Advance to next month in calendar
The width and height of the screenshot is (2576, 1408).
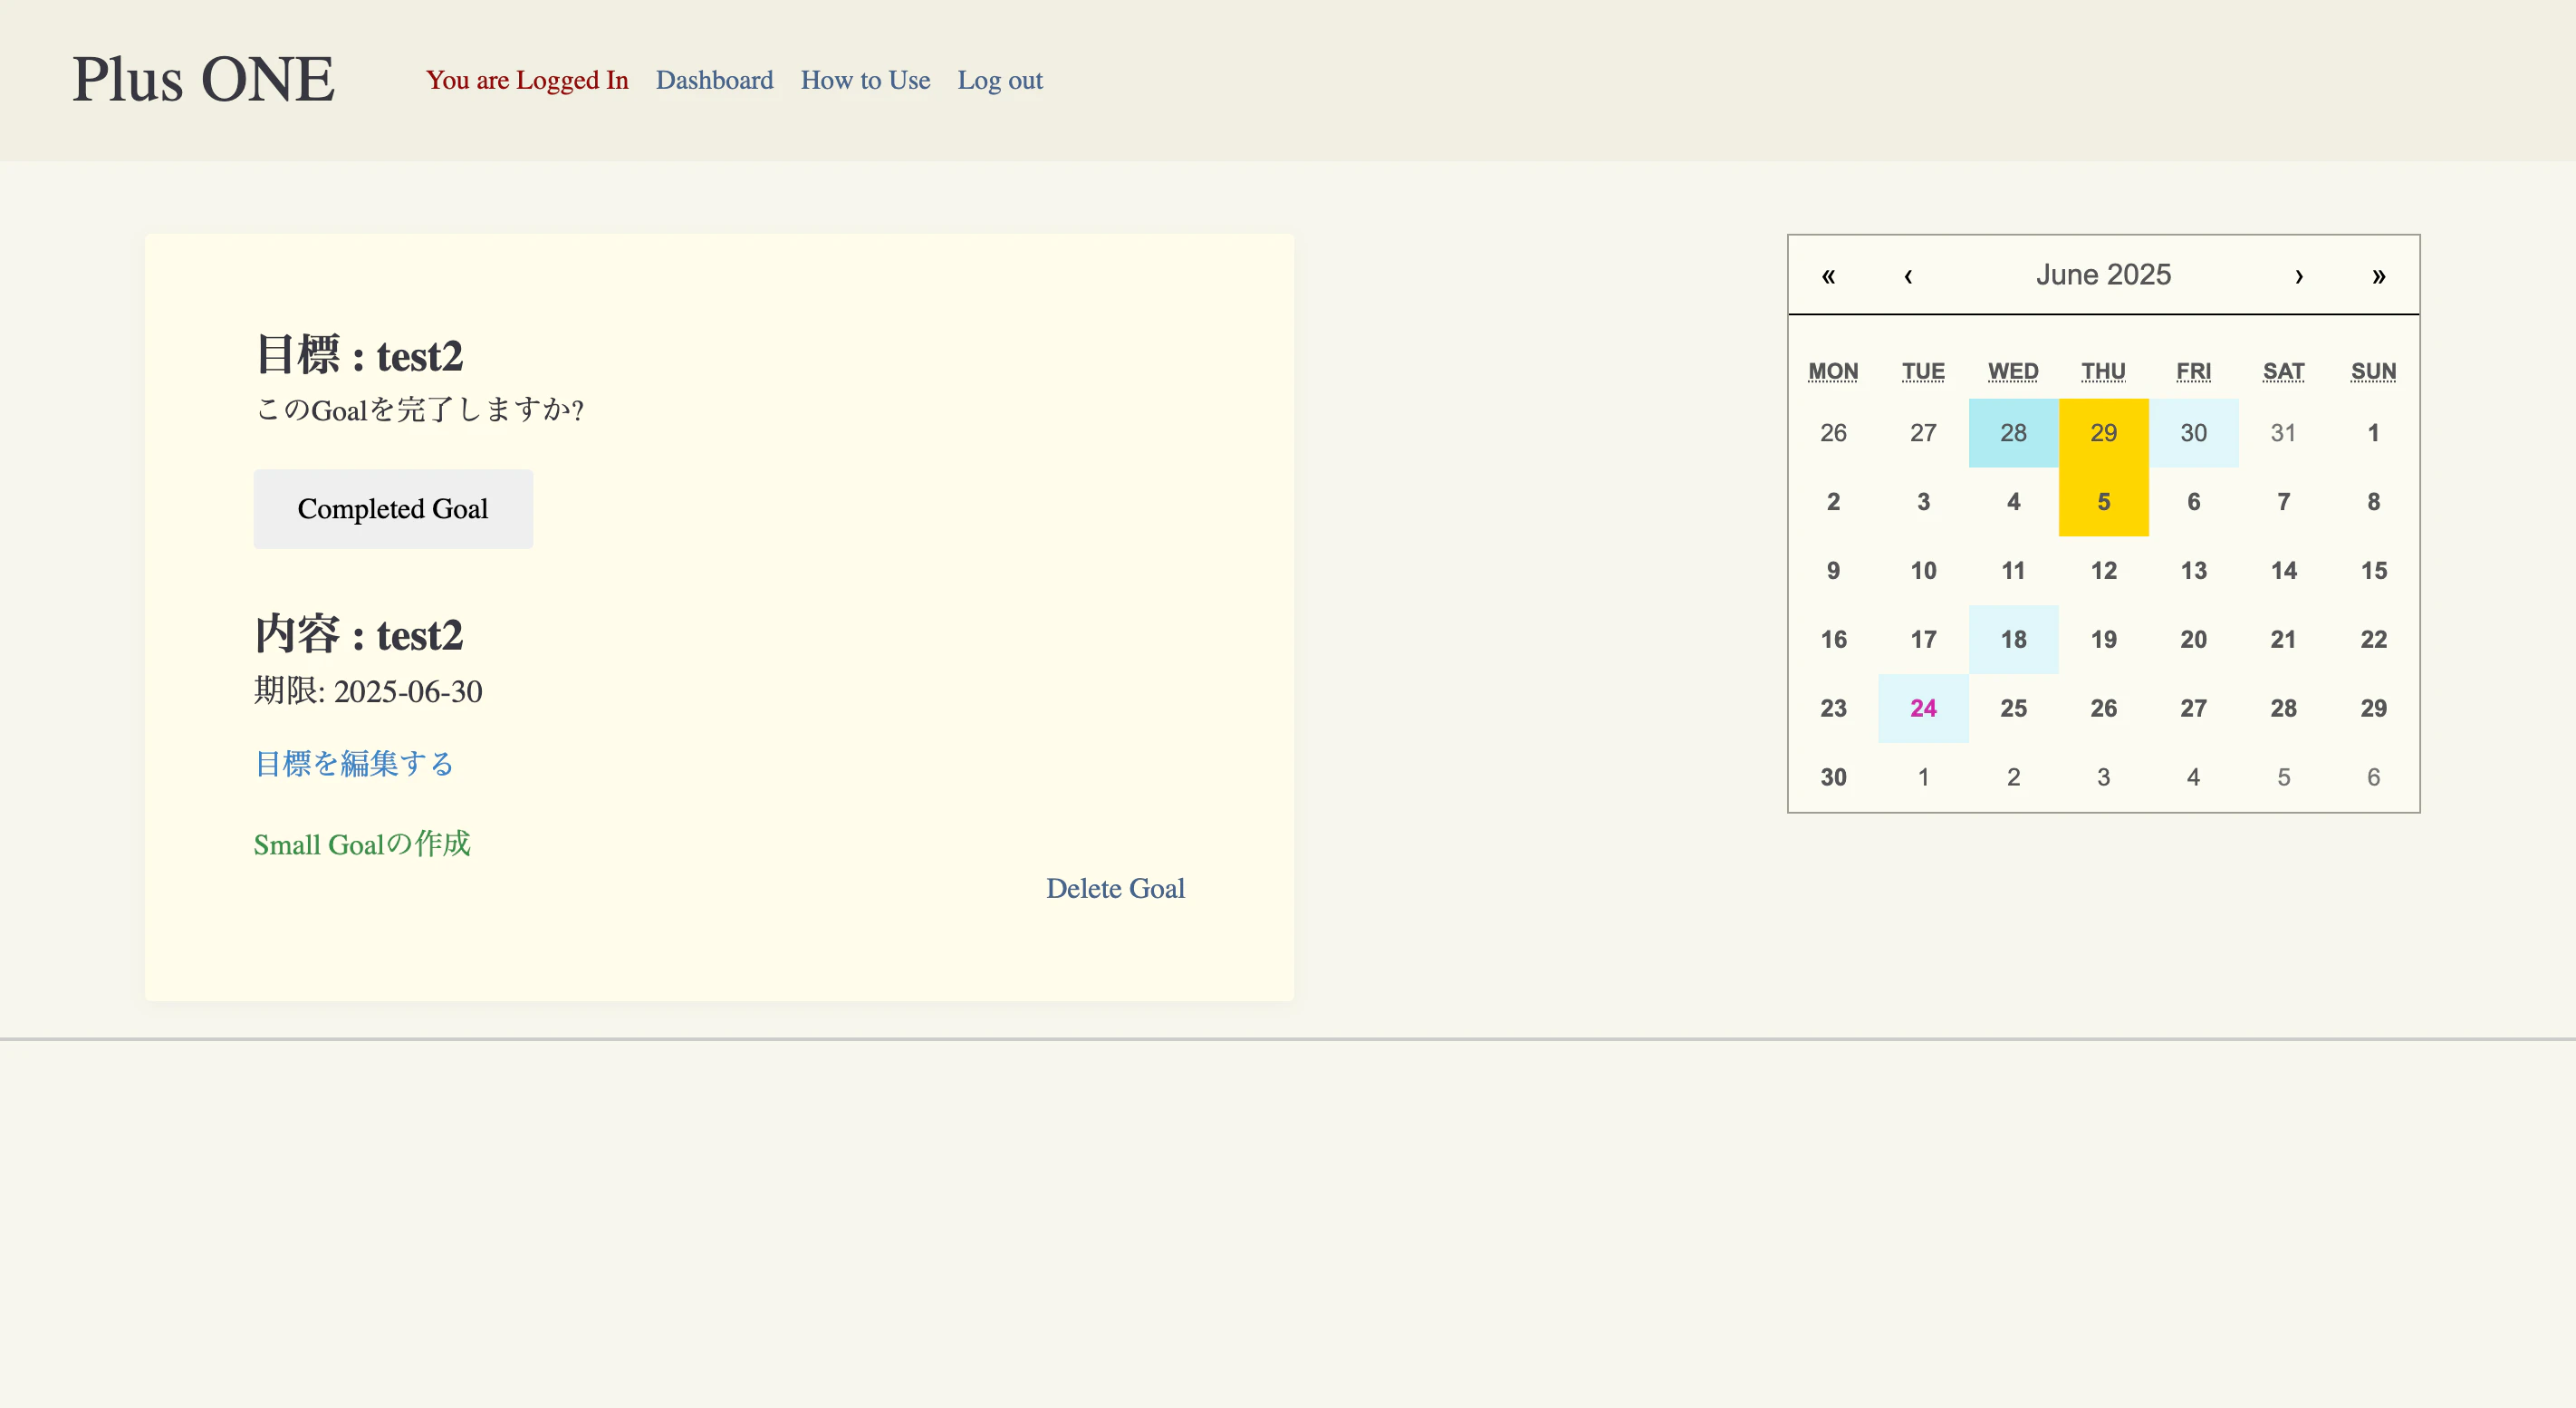(2299, 275)
